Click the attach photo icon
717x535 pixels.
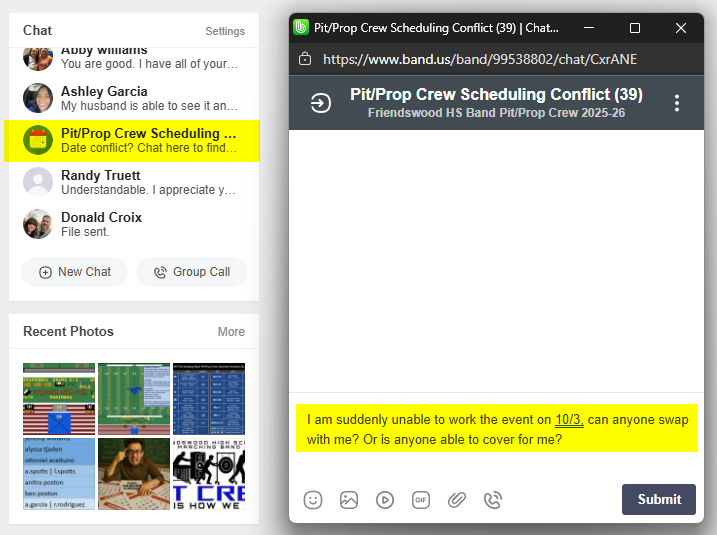[x=349, y=500]
